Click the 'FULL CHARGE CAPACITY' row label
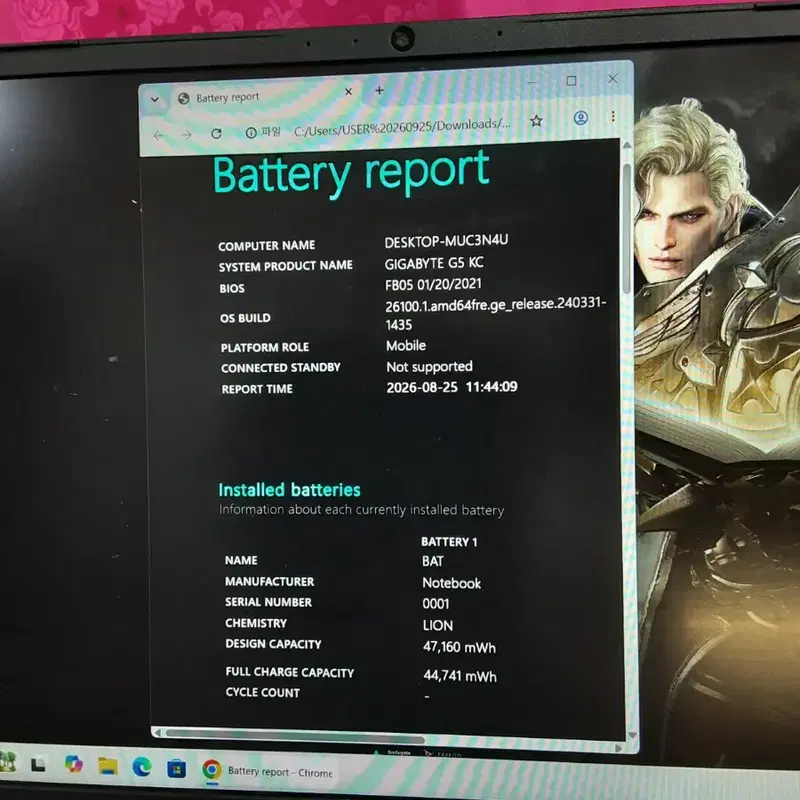 click(289, 672)
